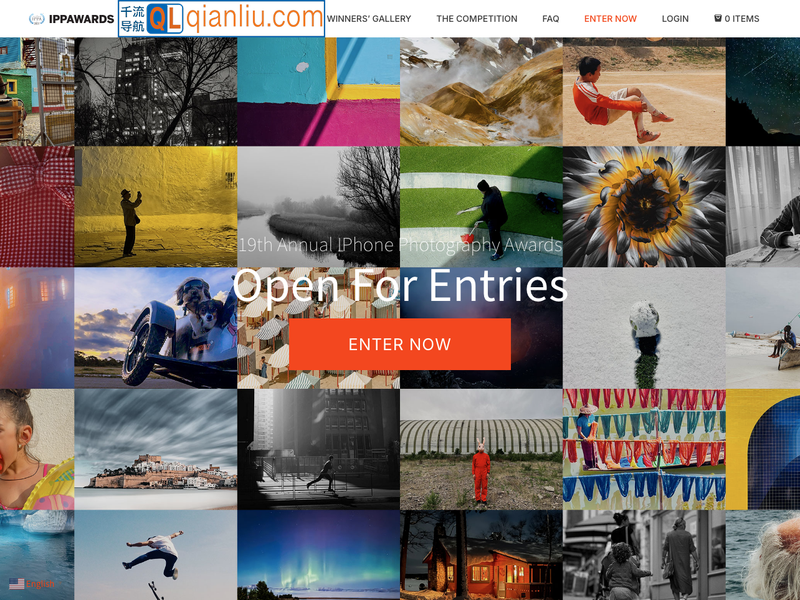
Task: Open the hilltop castle town long exposure photo
Action: [156, 449]
